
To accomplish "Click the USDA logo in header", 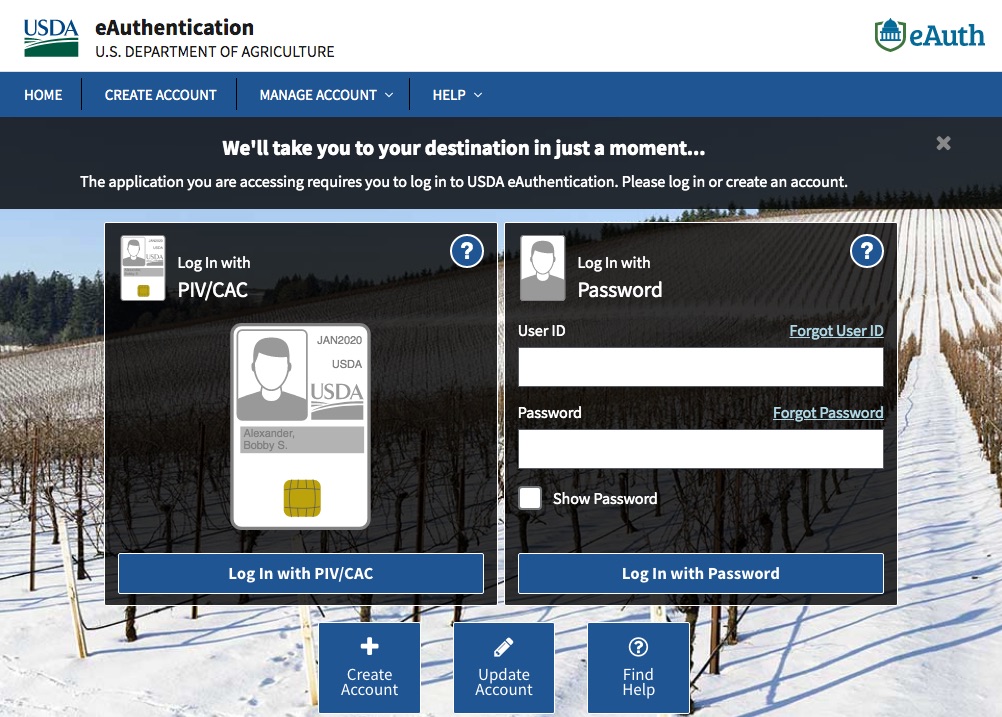I will coord(51,37).
